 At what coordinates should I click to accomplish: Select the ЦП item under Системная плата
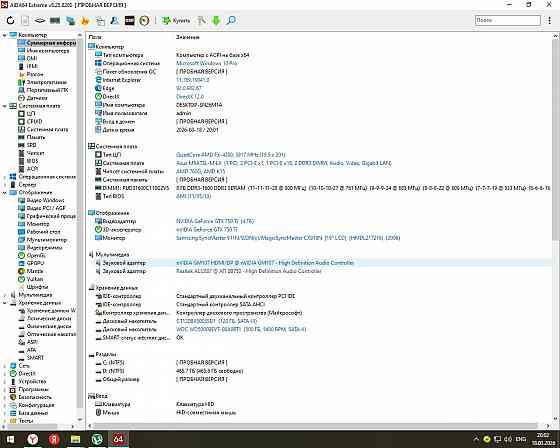click(31, 114)
